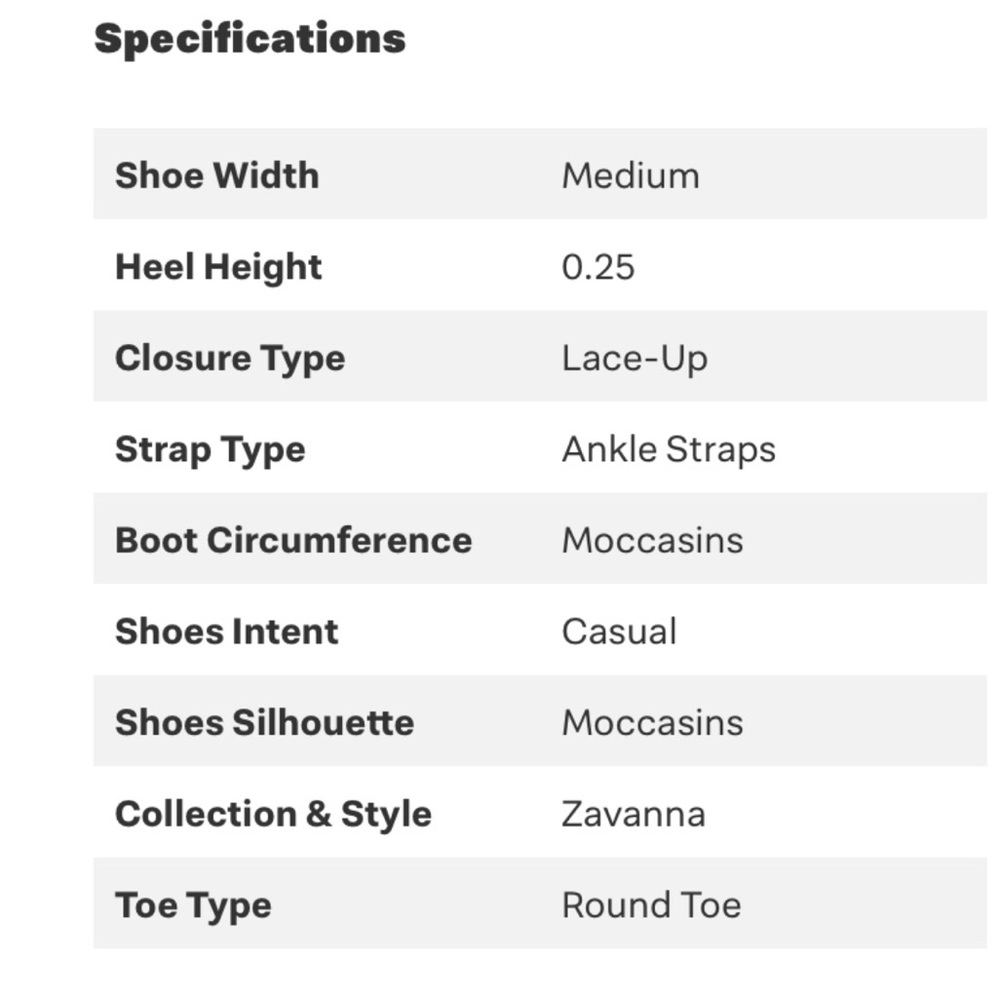Click the Shoes Silhouette label
This screenshot has width=1000, height=1000.
[x=264, y=722]
